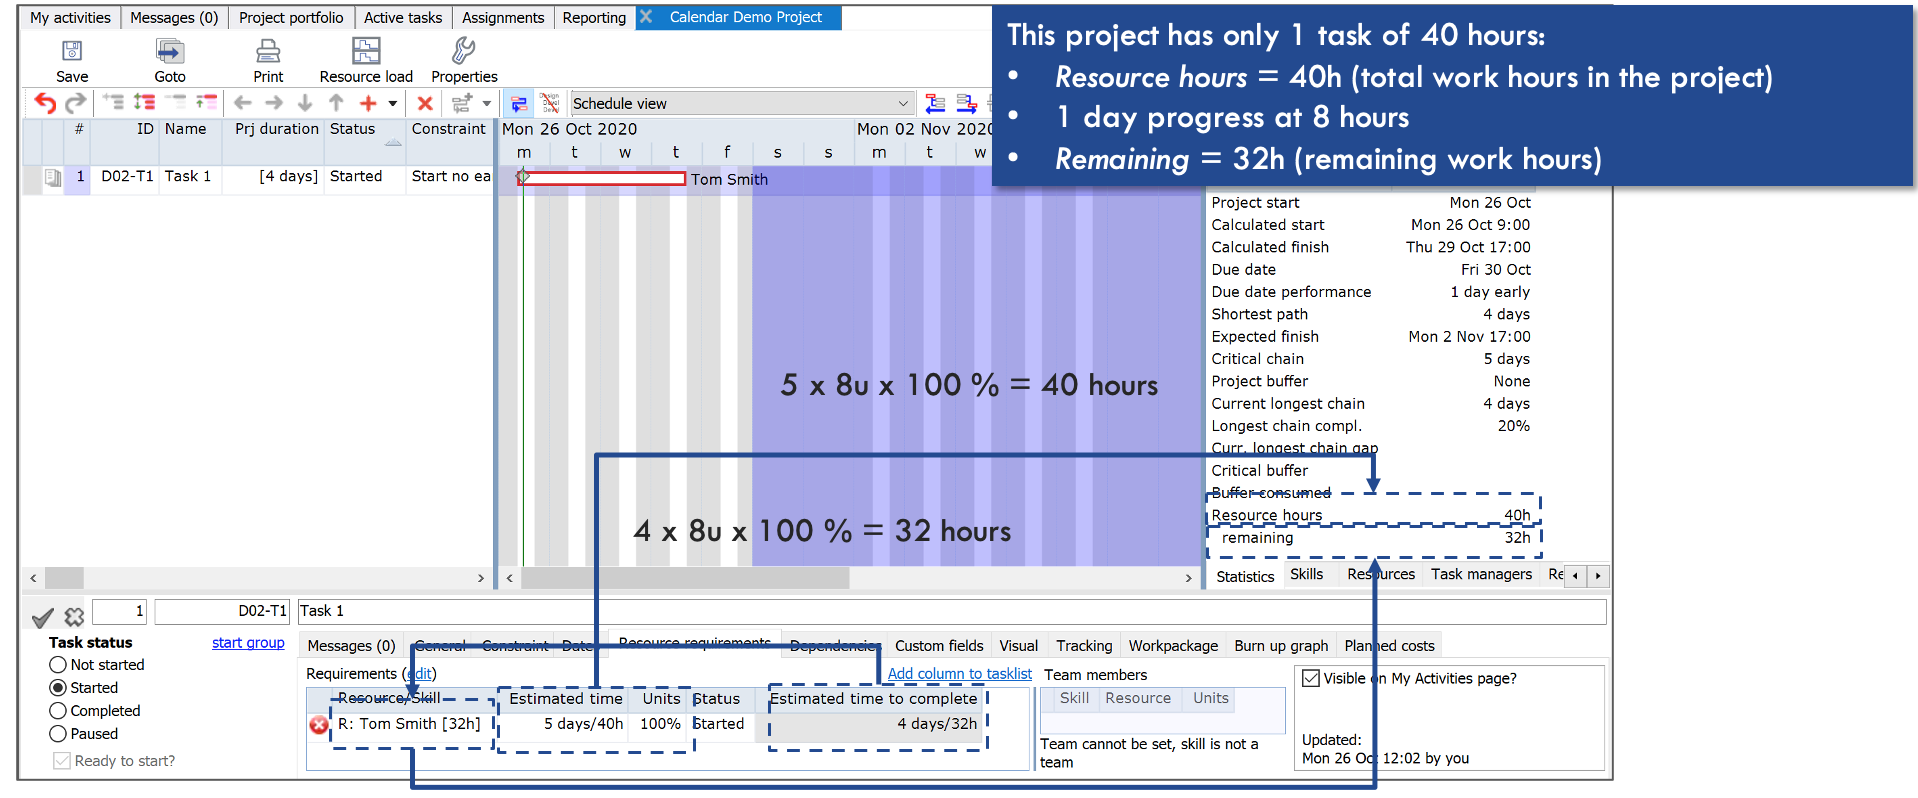Click the move up arrow
Image resolution: width=1918 pixels, height=798 pixels.
[336, 103]
